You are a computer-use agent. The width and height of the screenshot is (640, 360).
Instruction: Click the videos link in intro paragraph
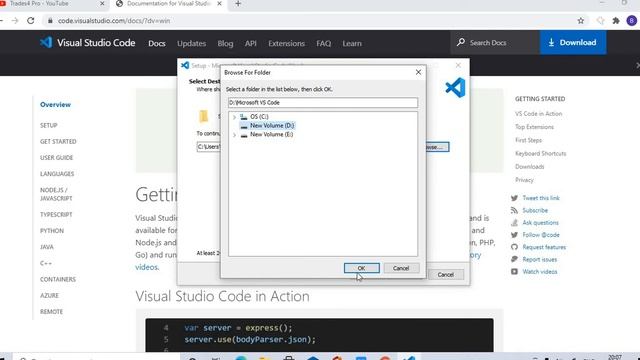(147, 267)
